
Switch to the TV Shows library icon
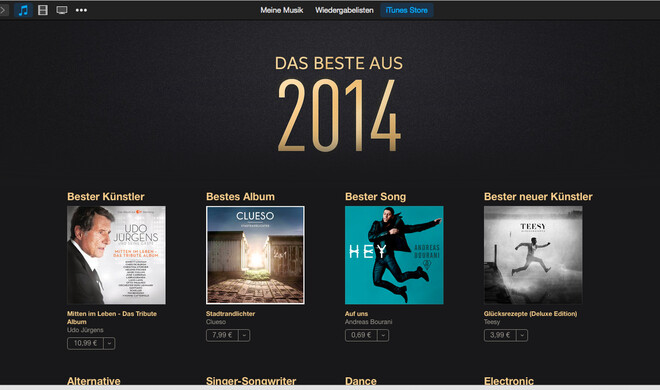click(62, 10)
